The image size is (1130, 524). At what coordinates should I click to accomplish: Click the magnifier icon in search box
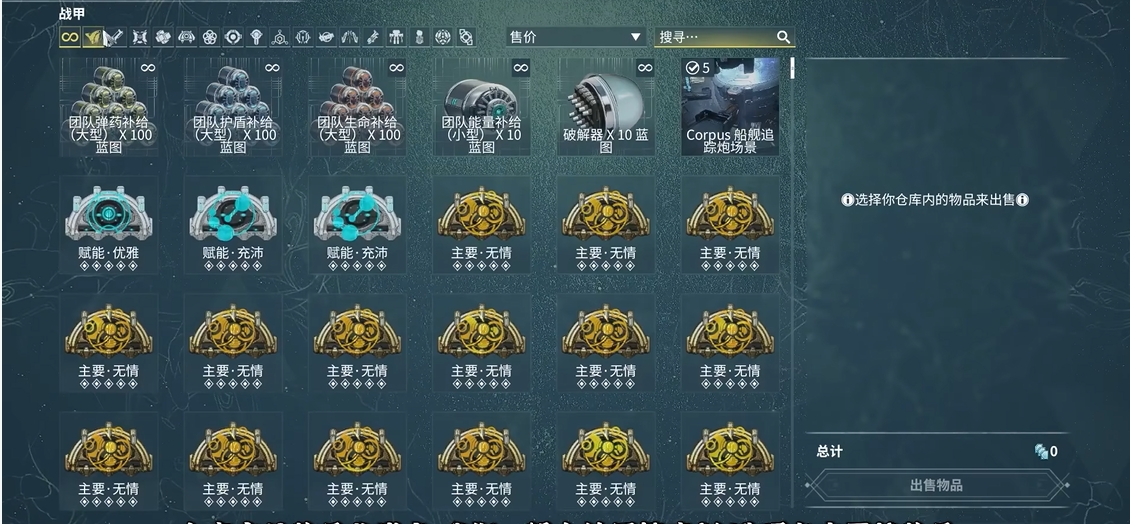click(783, 37)
